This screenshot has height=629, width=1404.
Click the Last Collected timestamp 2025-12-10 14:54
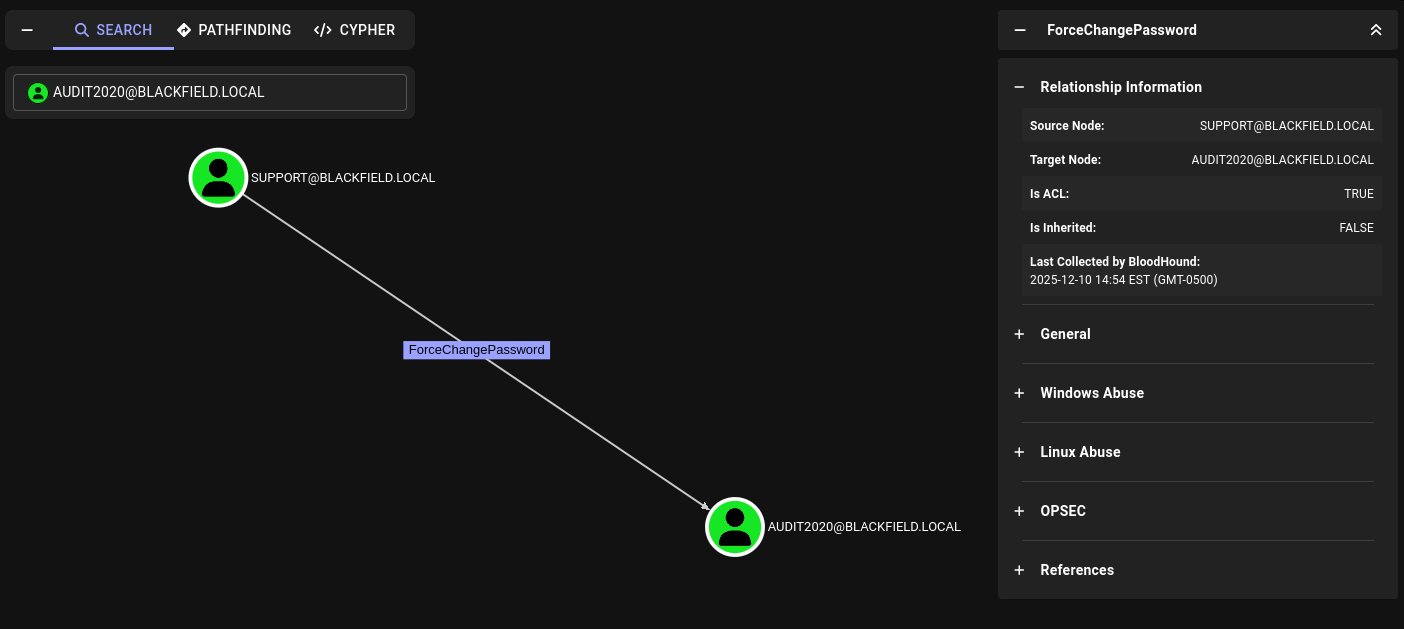tap(1124, 280)
